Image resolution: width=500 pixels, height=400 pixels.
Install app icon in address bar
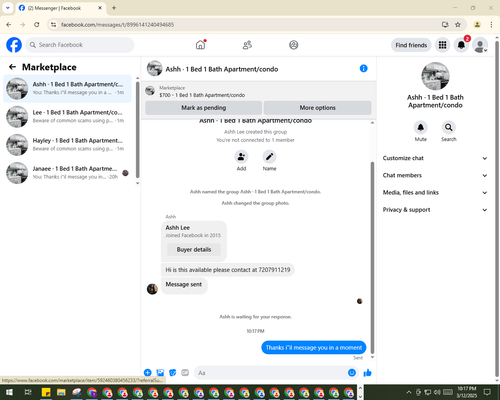(445, 25)
